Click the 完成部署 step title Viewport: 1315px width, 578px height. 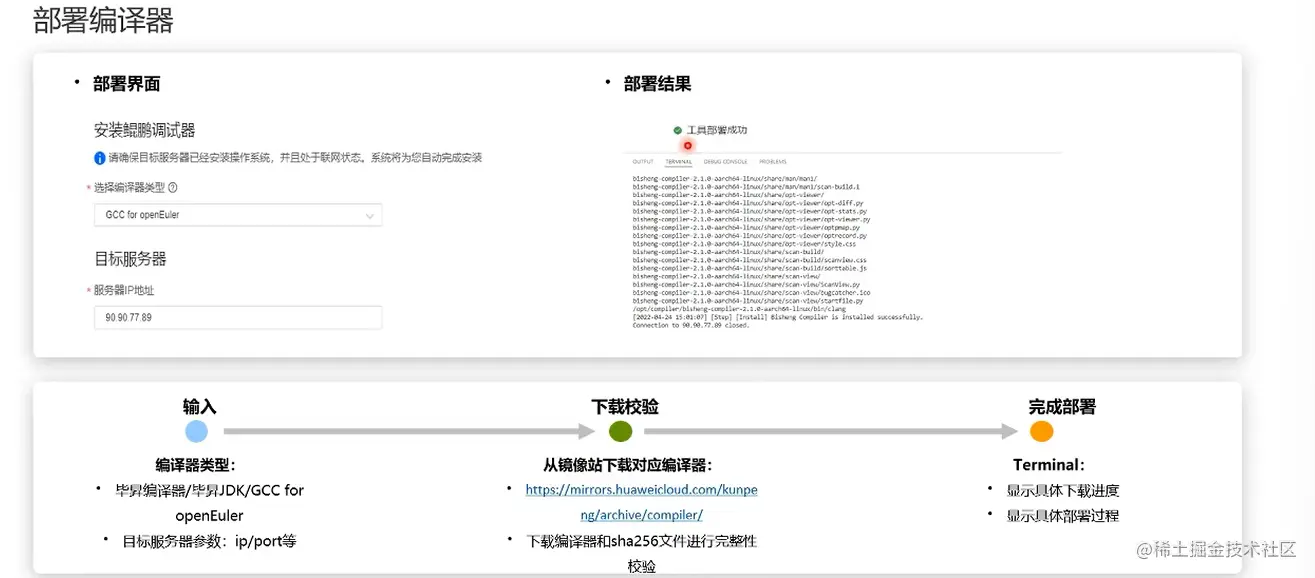(1062, 407)
